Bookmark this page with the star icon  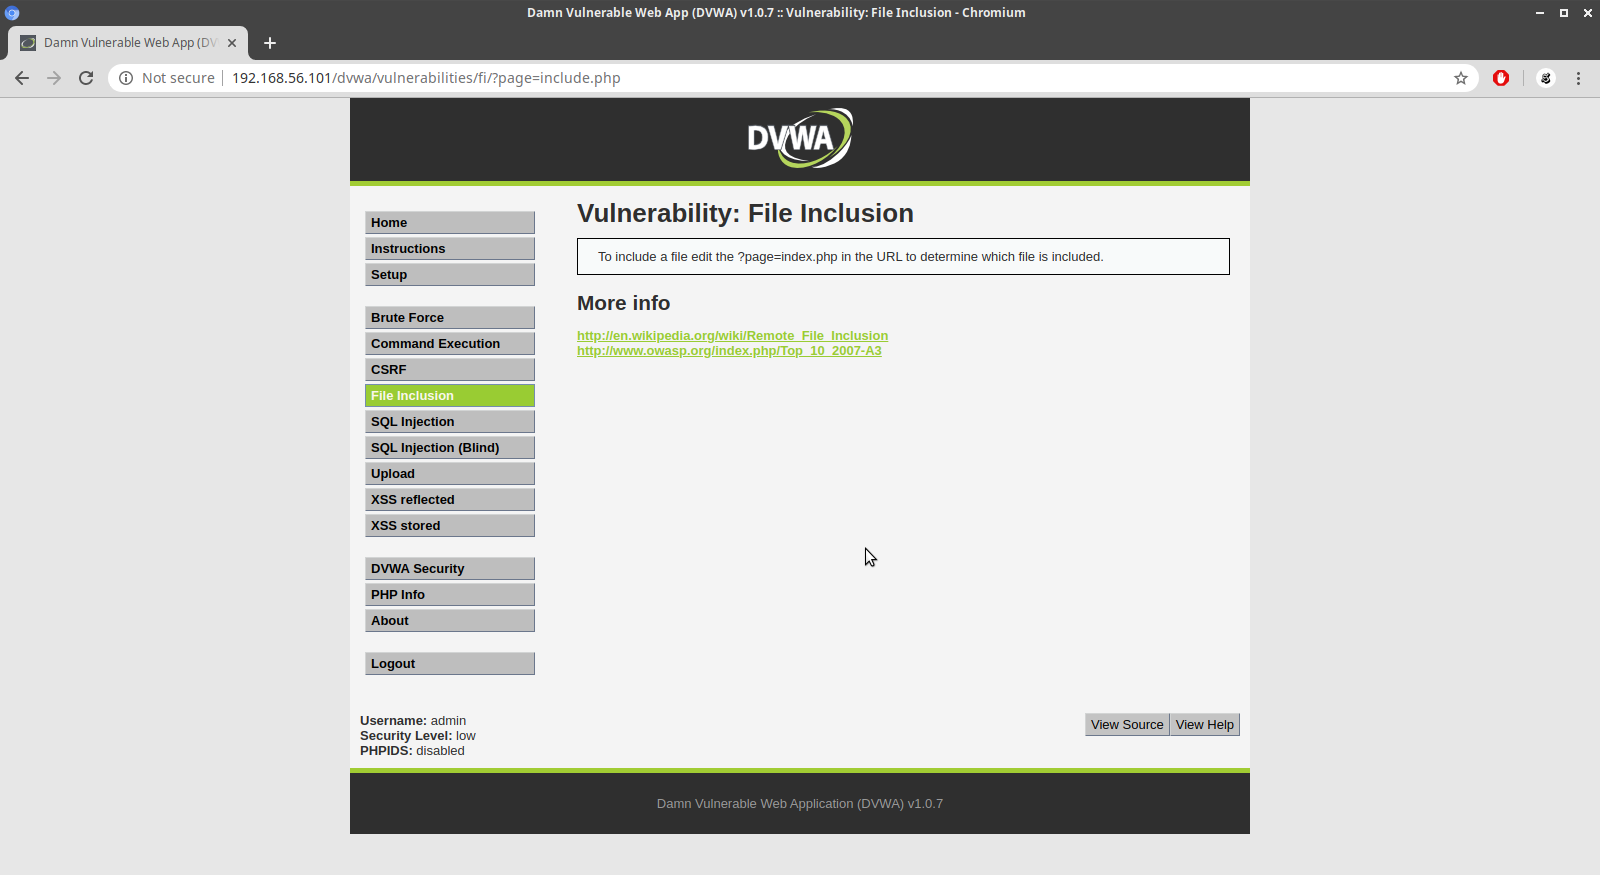click(x=1461, y=78)
